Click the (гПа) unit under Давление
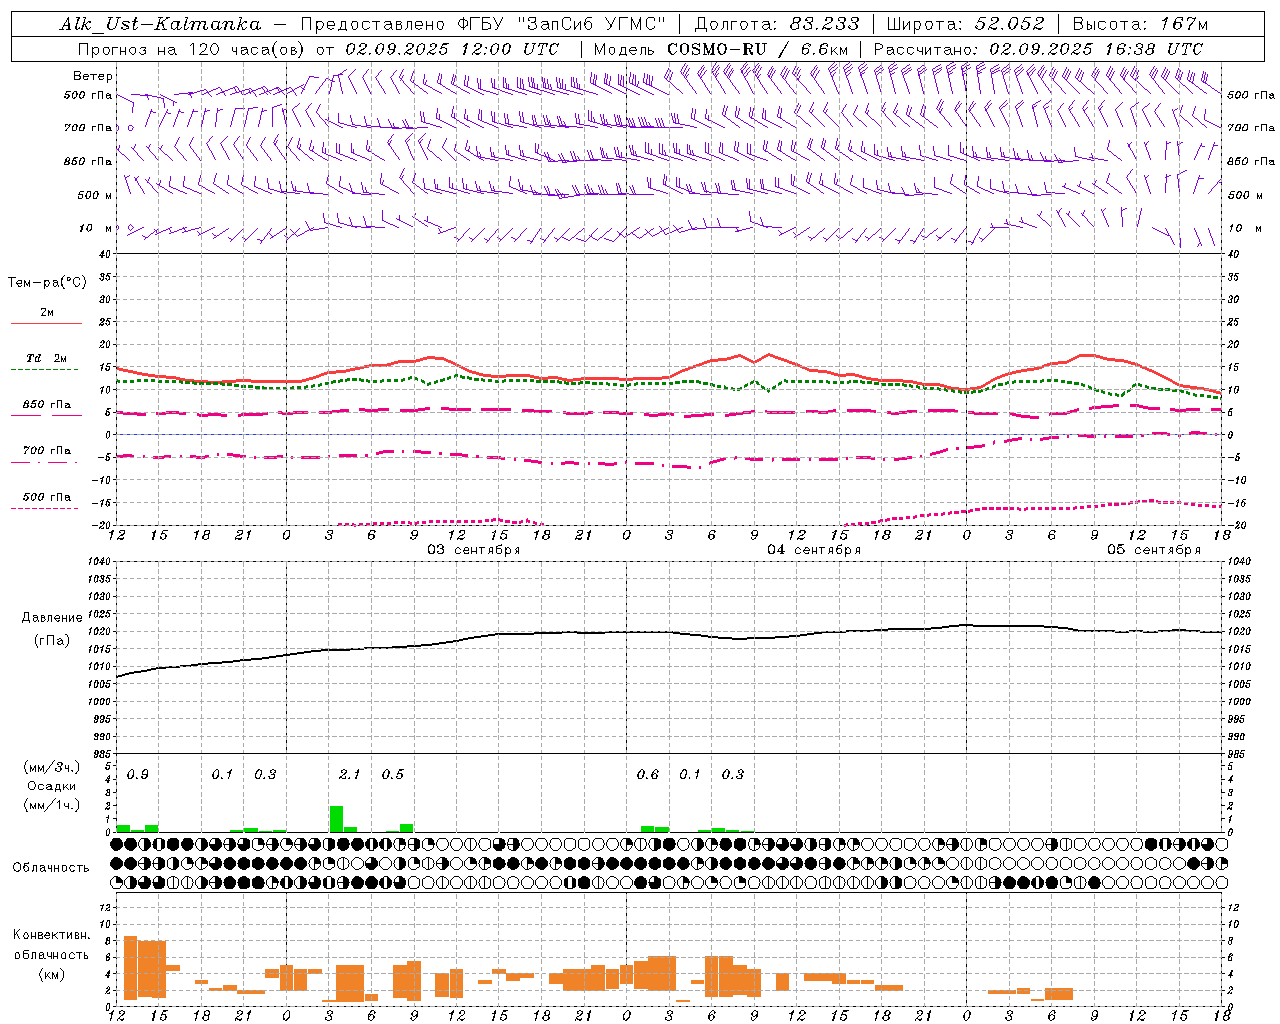 click(x=52, y=641)
